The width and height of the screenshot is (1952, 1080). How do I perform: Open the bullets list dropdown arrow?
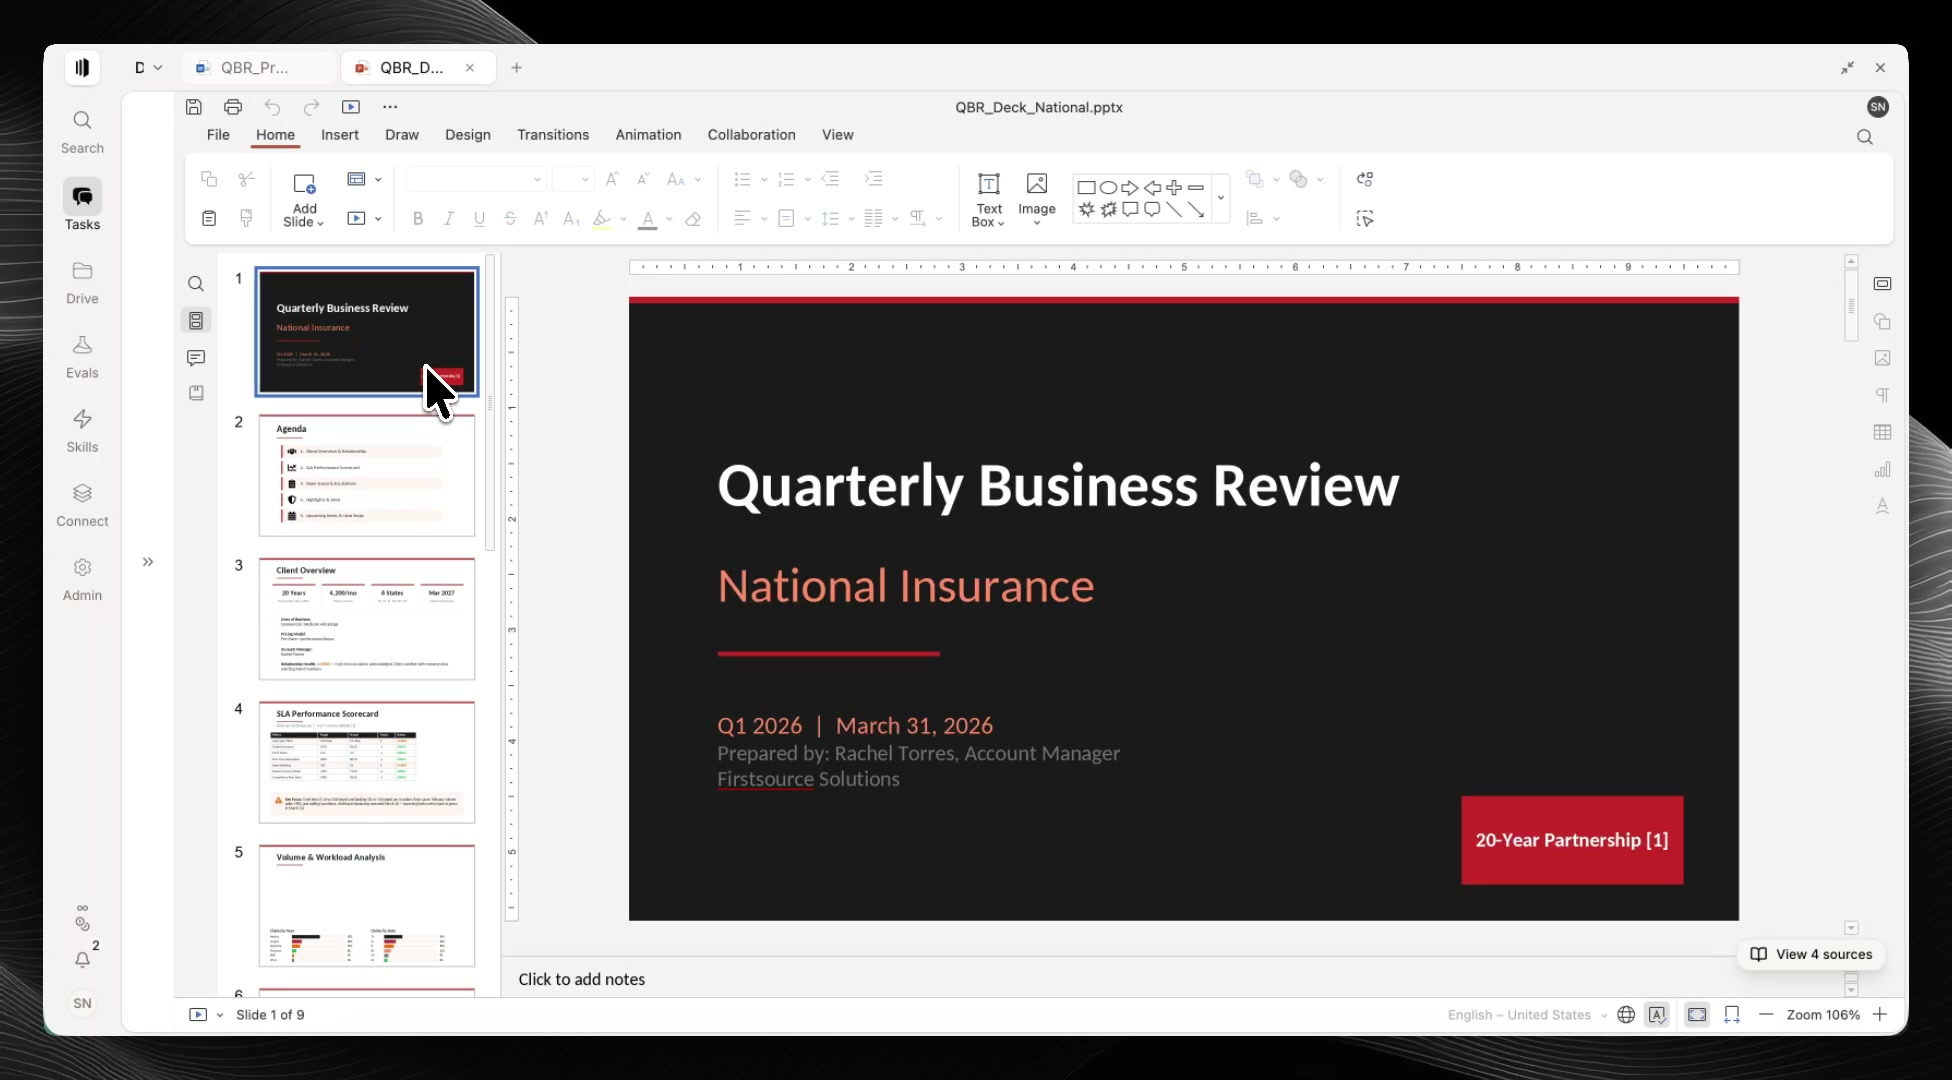[x=764, y=180]
